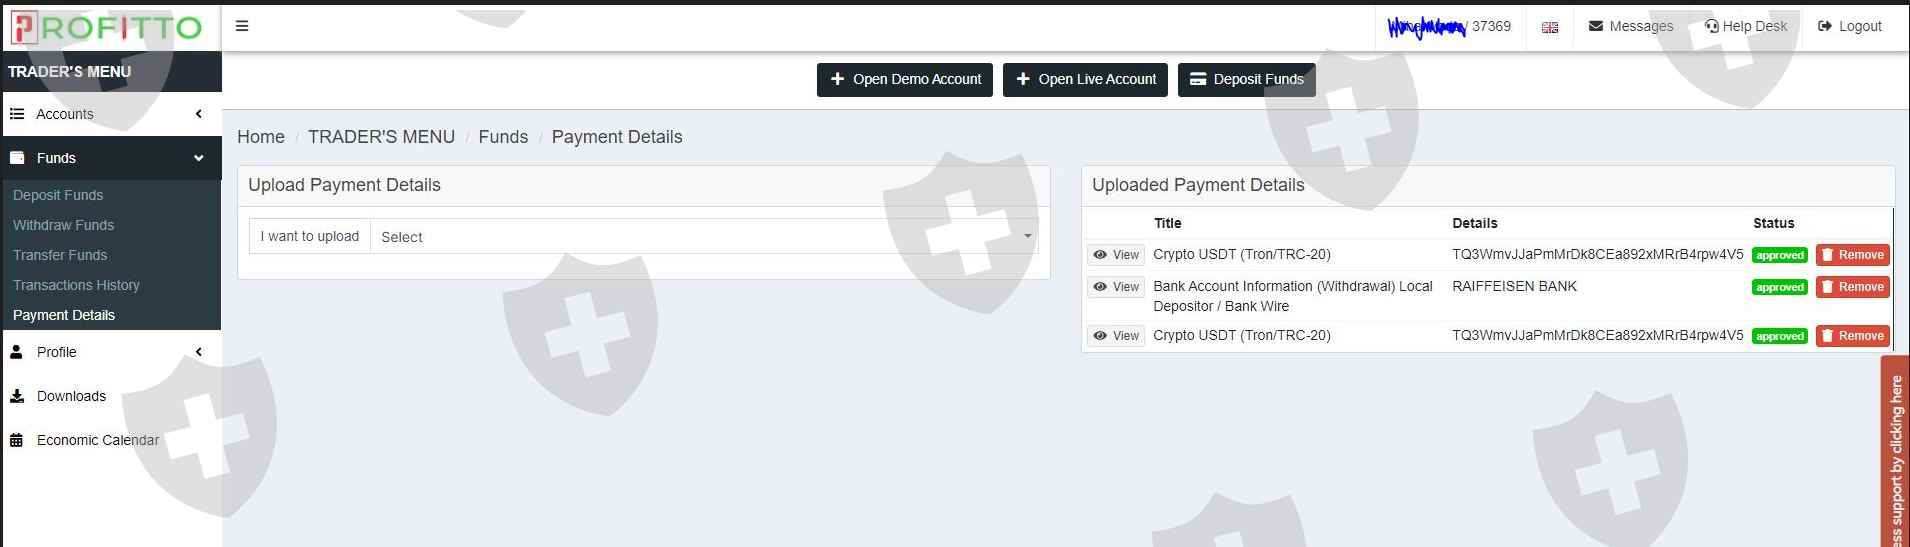Toggle the hamburger sidebar menu icon
This screenshot has height=547, width=1910.
(242, 26)
